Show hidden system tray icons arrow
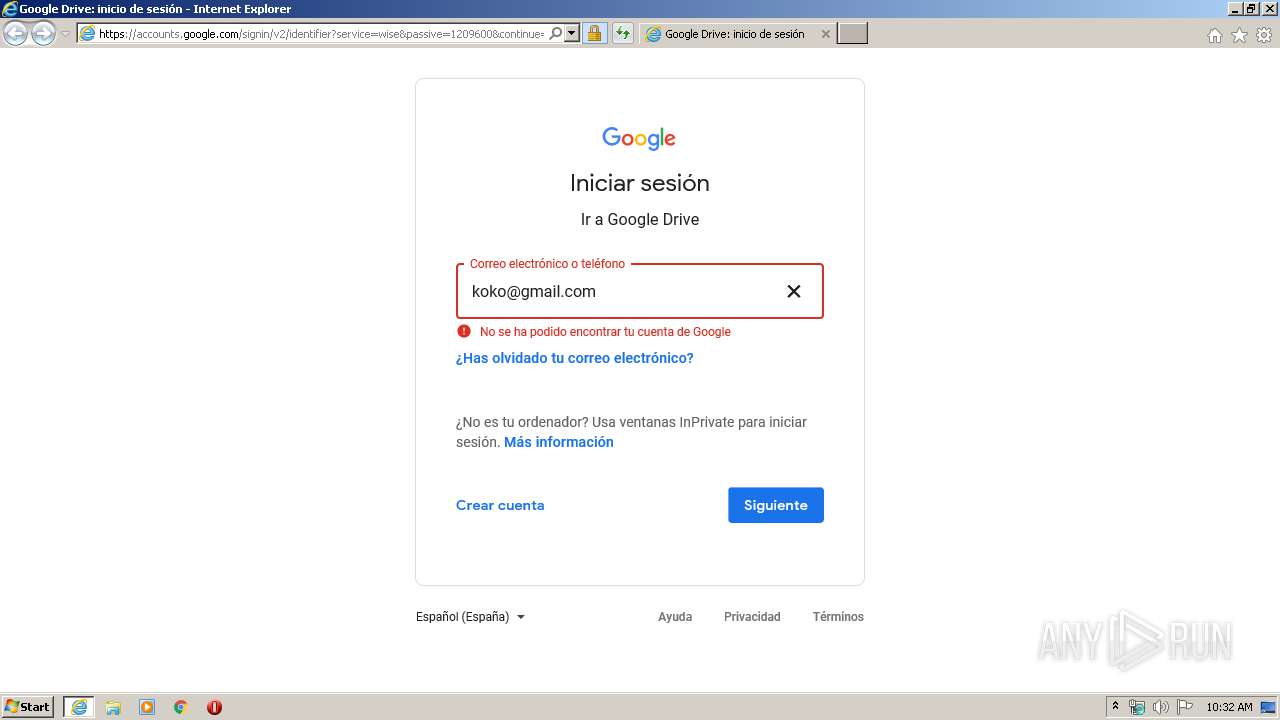The image size is (1280, 720). (x=1115, y=707)
